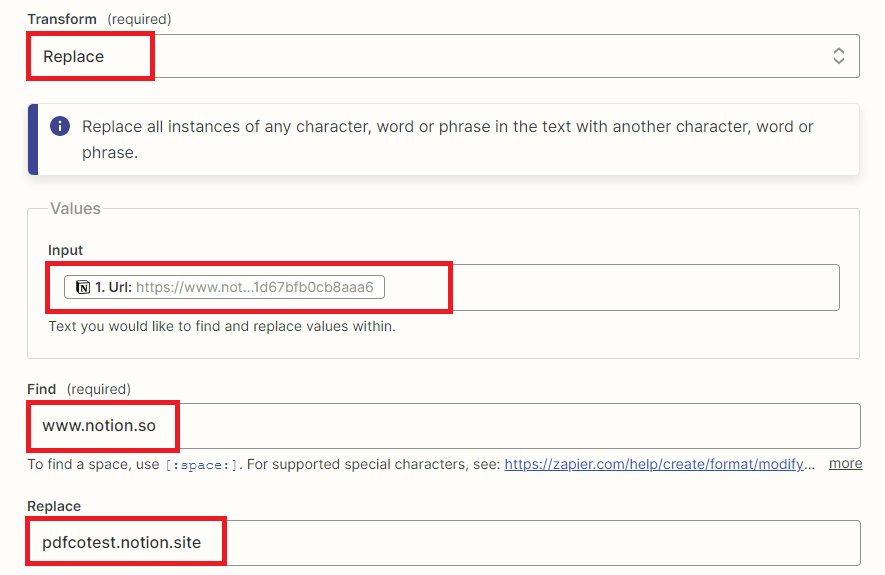Viewport: 885px width, 575px height.
Task: Click the Values section heading
Action: [x=76, y=208]
